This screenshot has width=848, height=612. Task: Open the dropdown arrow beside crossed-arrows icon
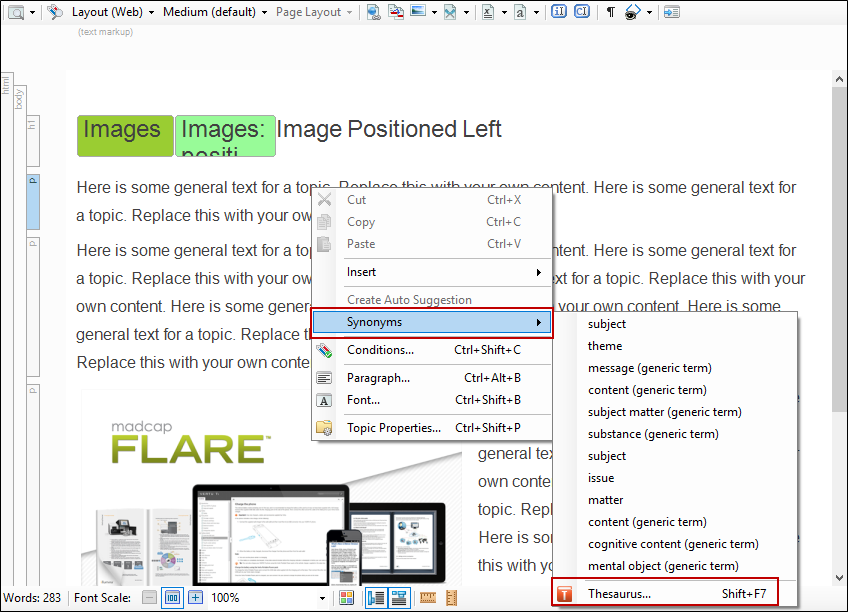click(x=466, y=12)
